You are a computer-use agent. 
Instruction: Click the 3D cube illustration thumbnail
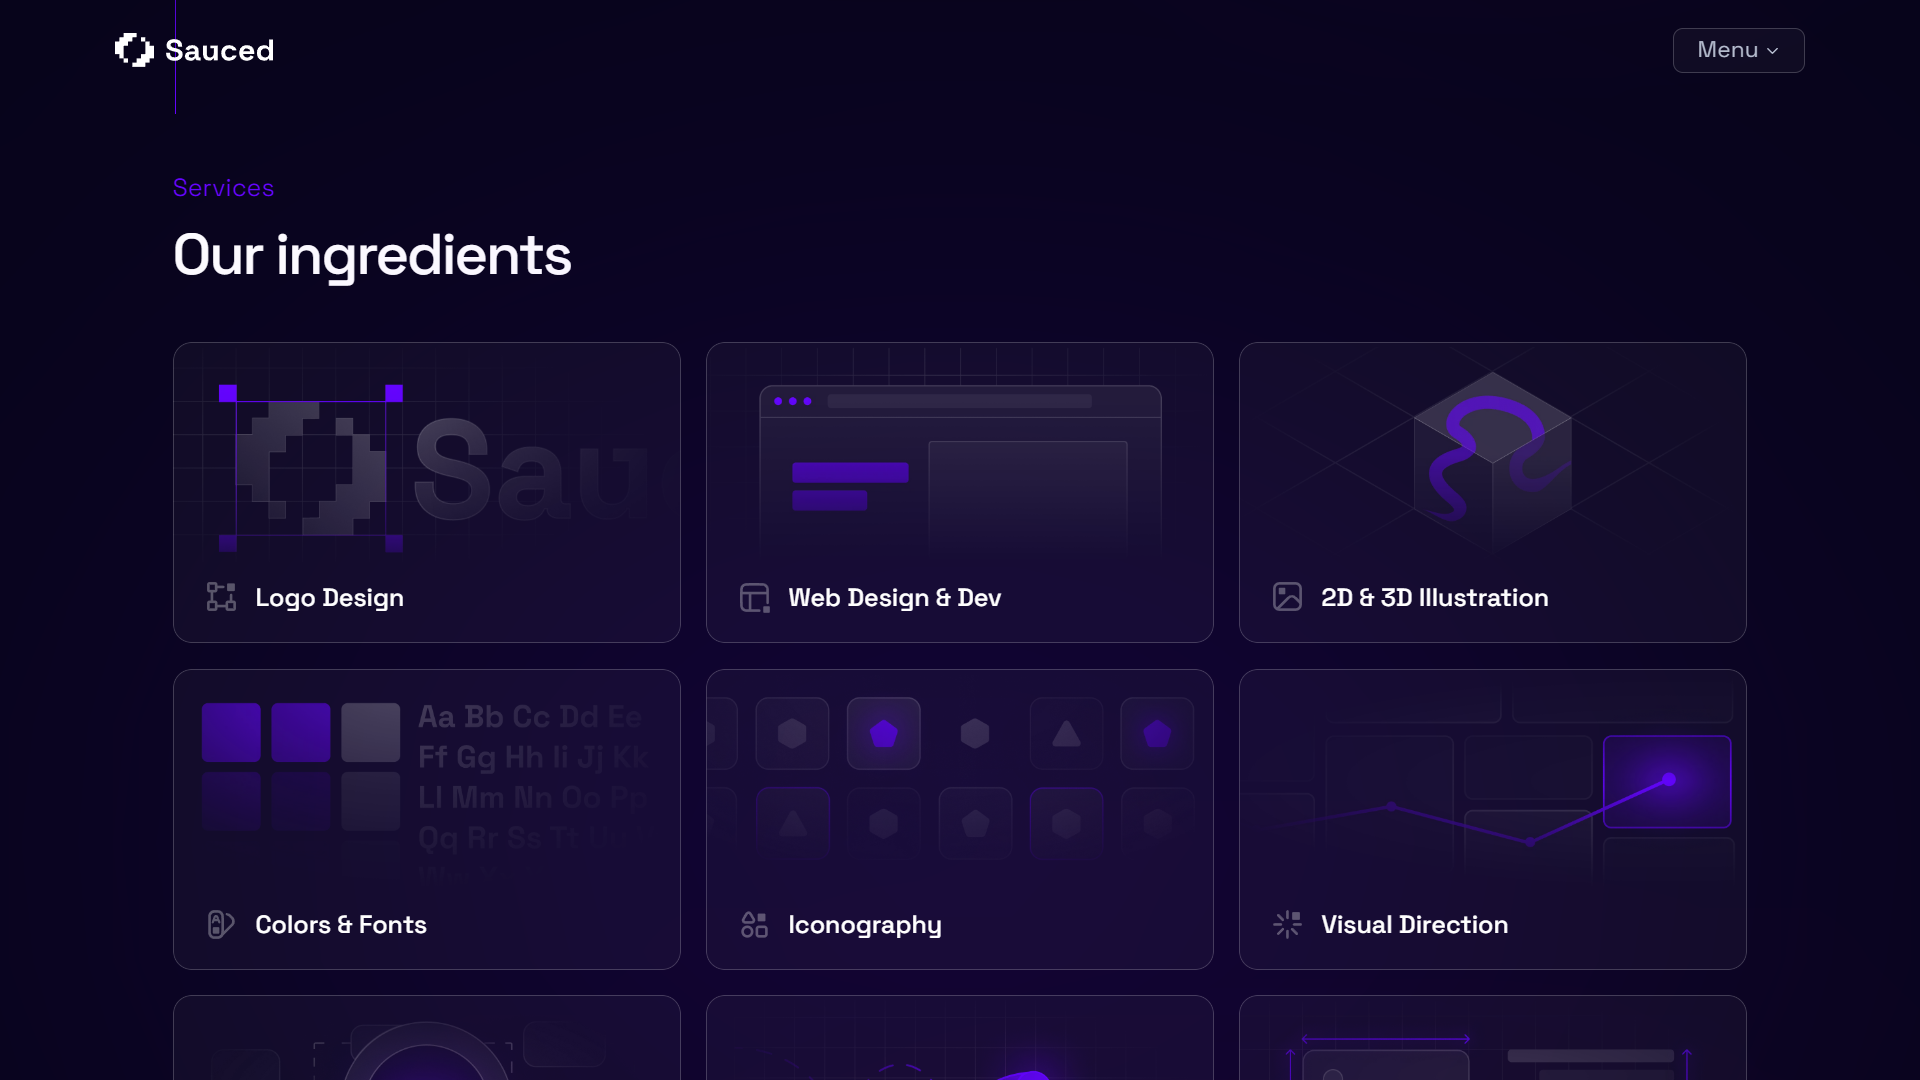point(1492,460)
